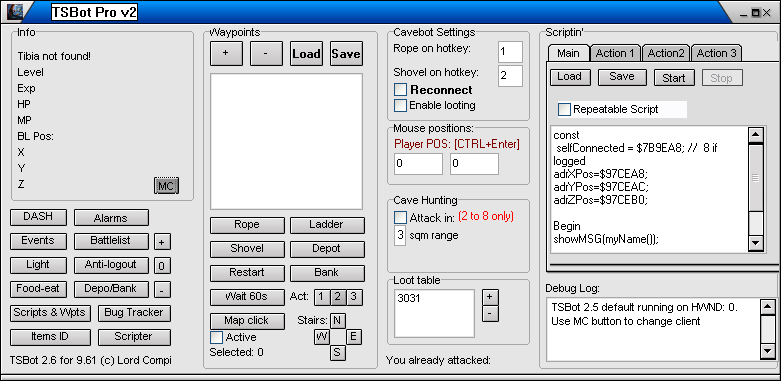
Task: Click Act button 3
Action: (354, 297)
